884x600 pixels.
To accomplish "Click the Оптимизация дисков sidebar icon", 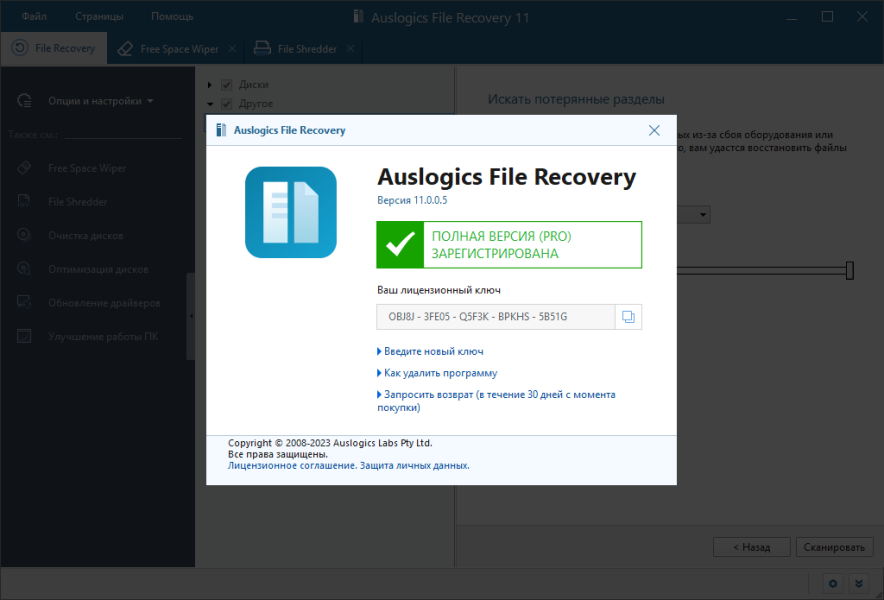I will click(x=24, y=268).
